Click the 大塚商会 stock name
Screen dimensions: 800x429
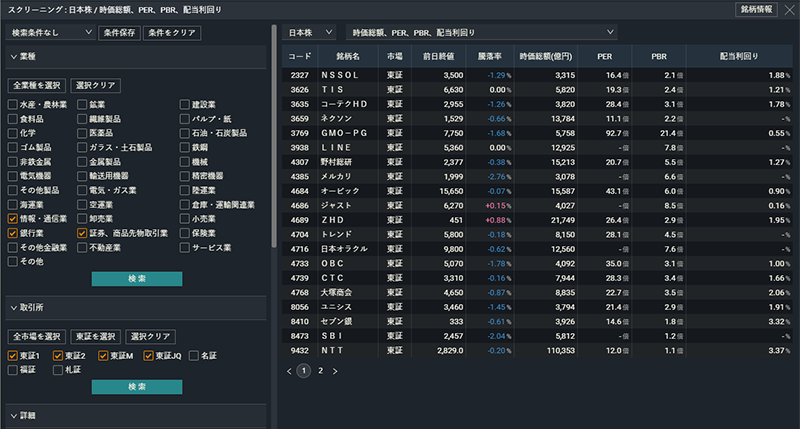coord(336,293)
